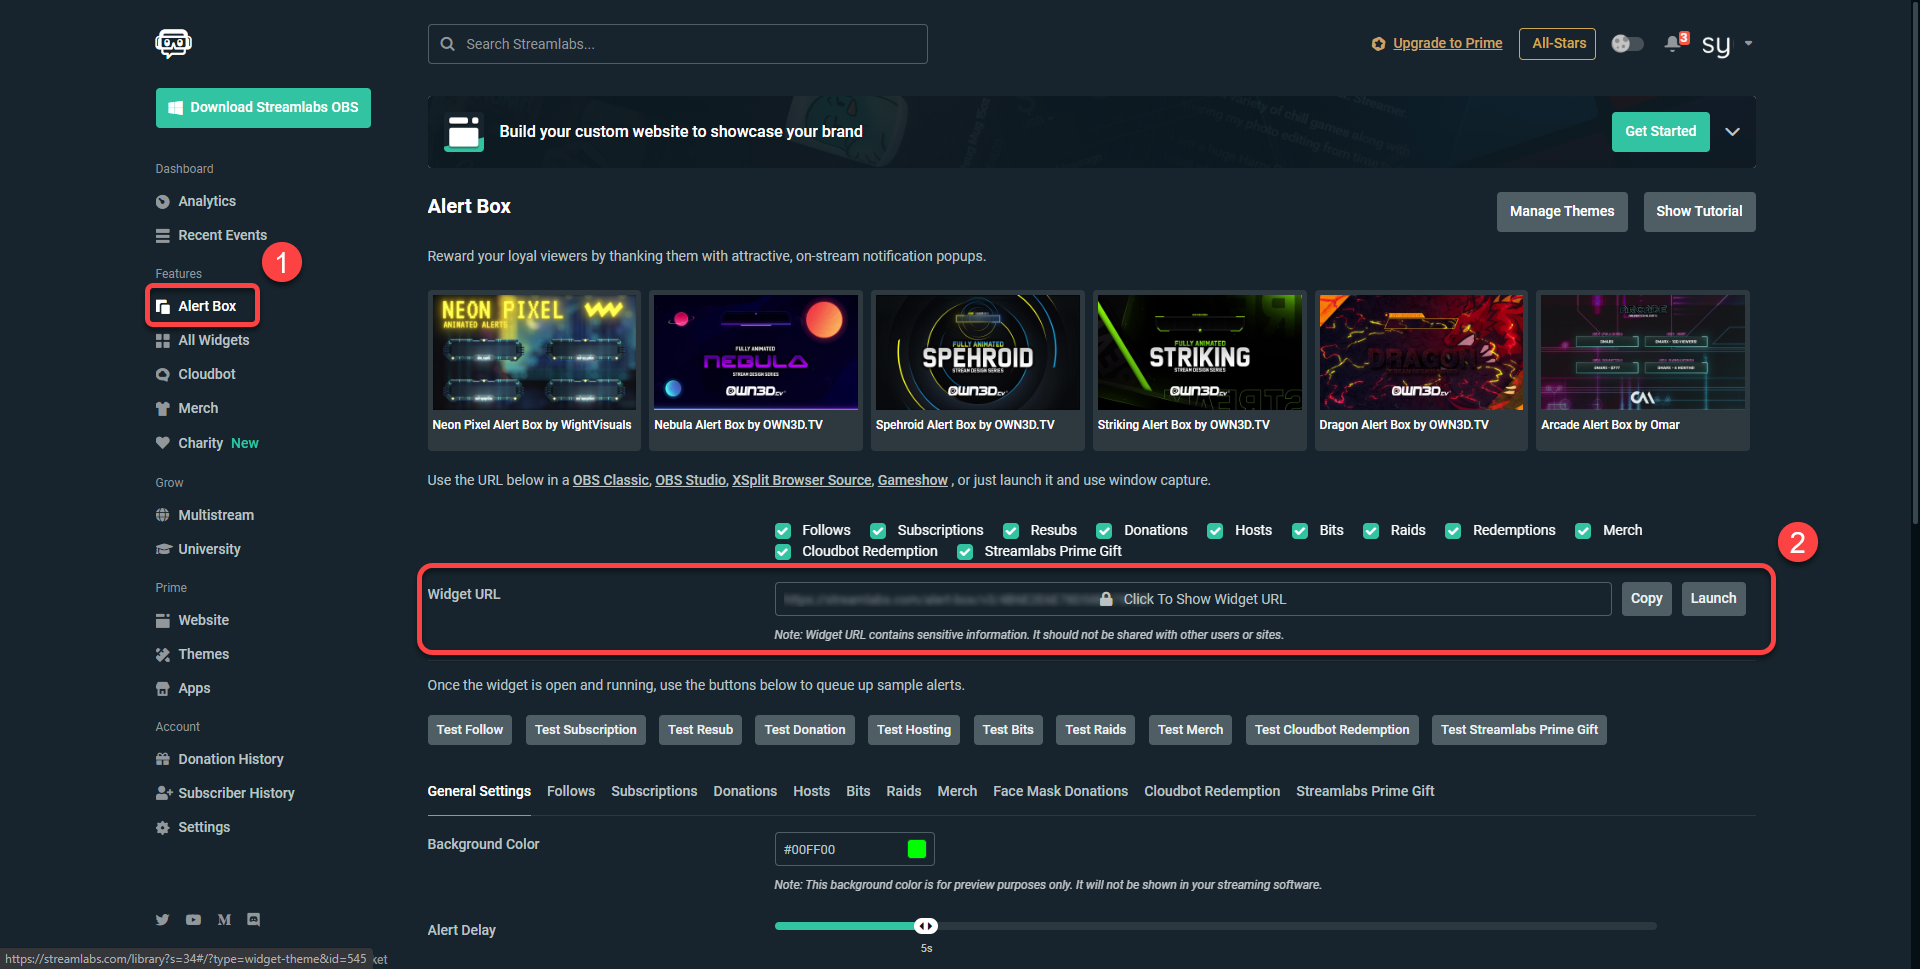Select the General Settings tab
The height and width of the screenshot is (969, 1920).
[479, 791]
